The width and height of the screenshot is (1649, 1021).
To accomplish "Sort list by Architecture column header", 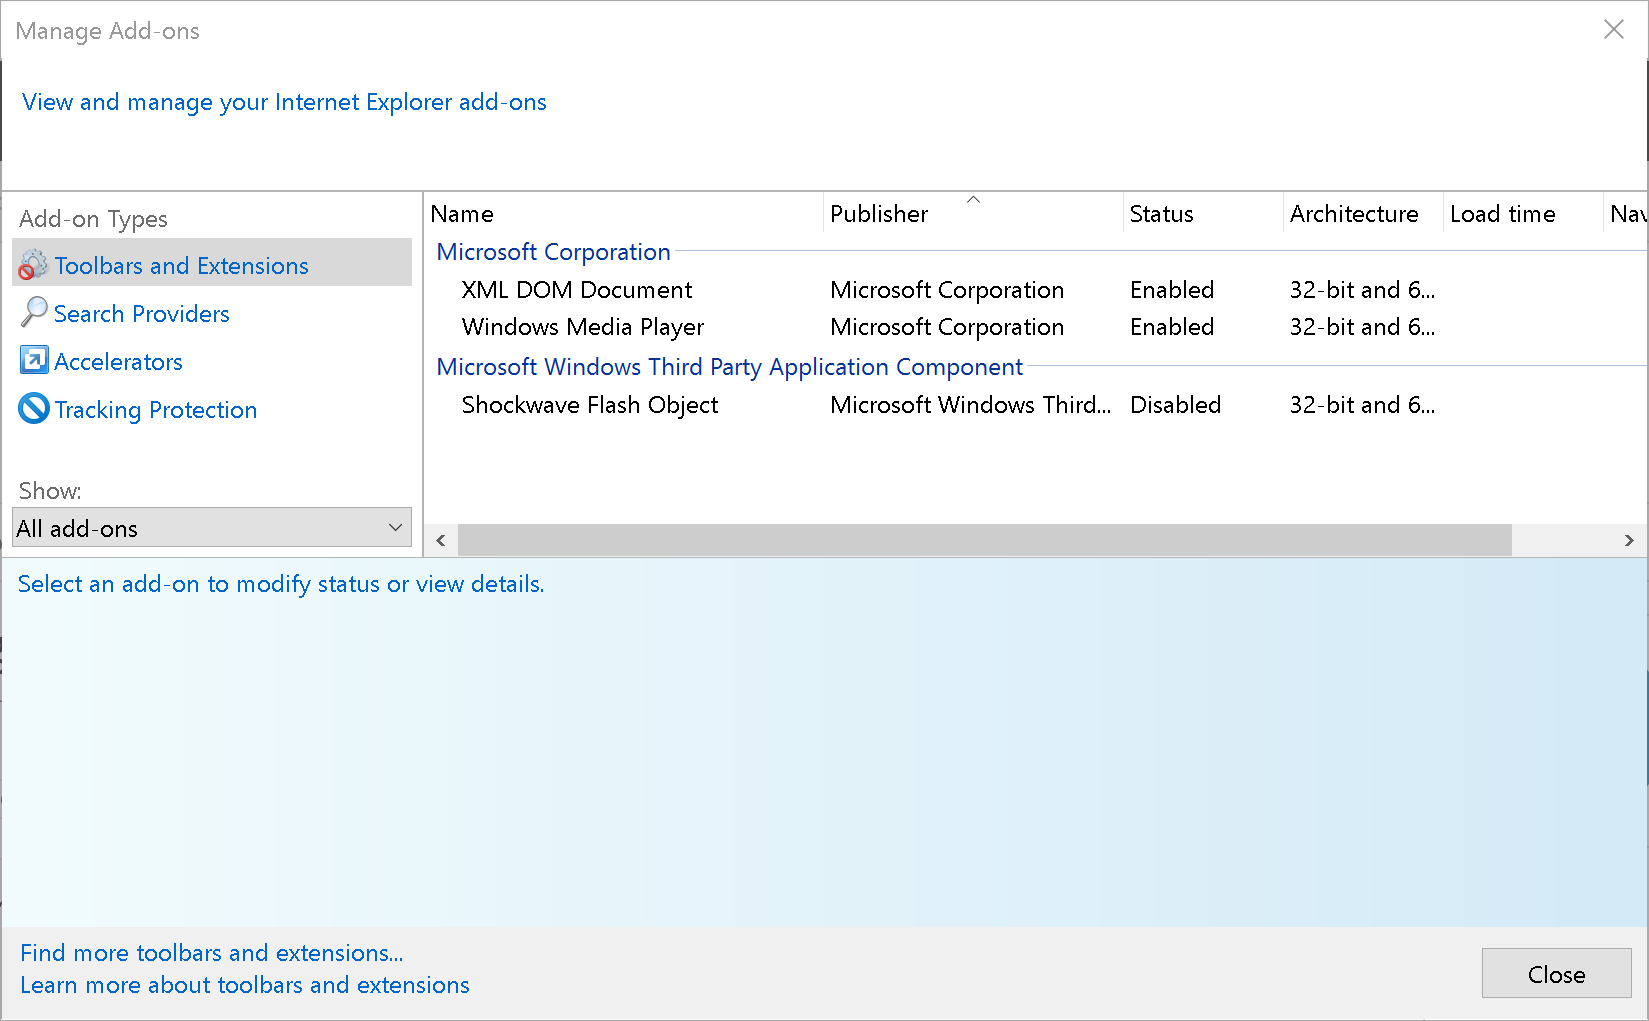I will [x=1363, y=214].
